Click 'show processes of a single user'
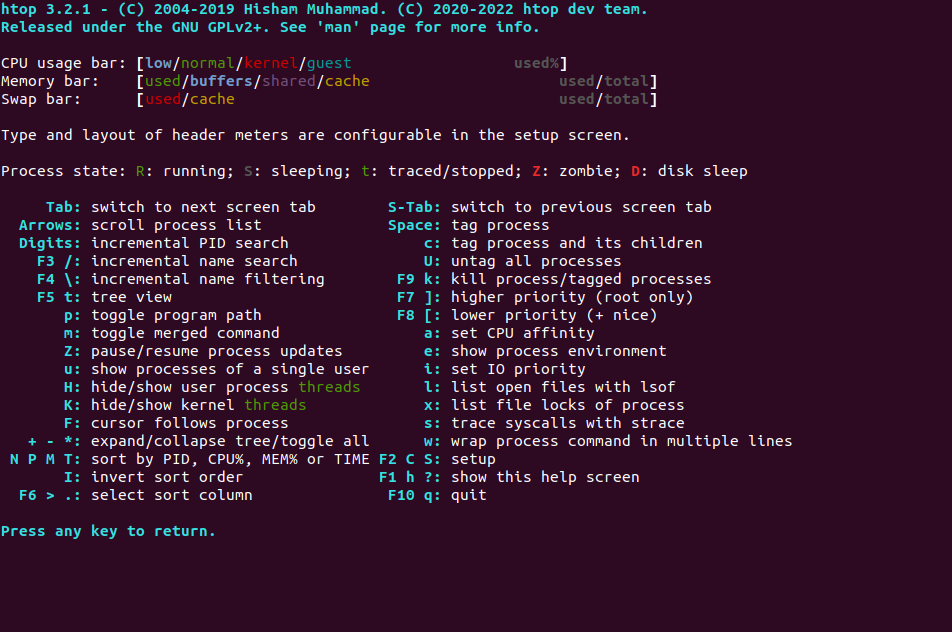 (x=230, y=369)
